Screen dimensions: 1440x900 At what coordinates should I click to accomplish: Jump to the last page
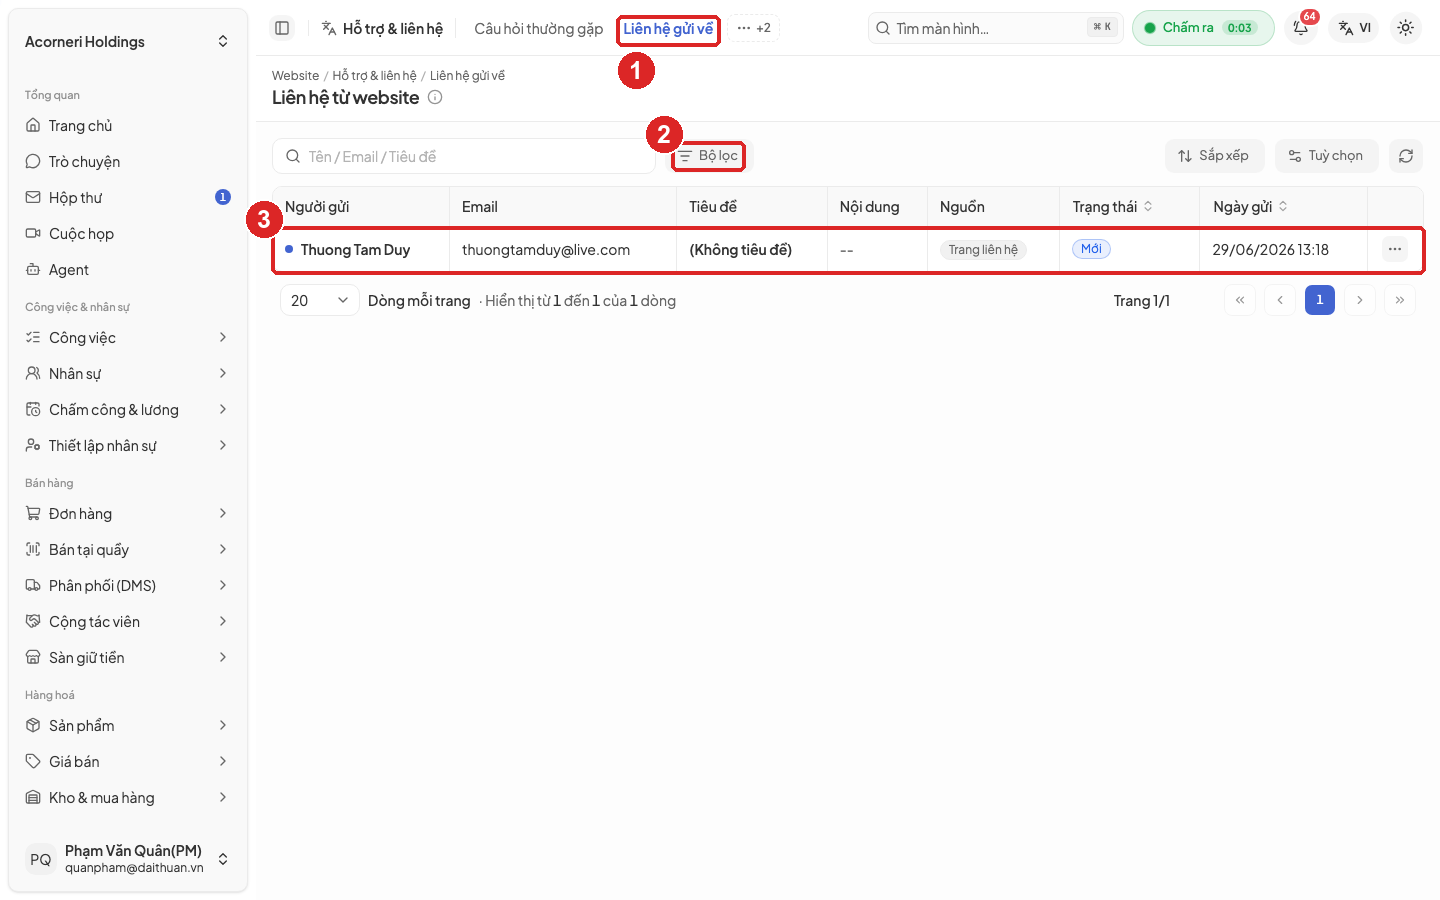pos(1399,300)
